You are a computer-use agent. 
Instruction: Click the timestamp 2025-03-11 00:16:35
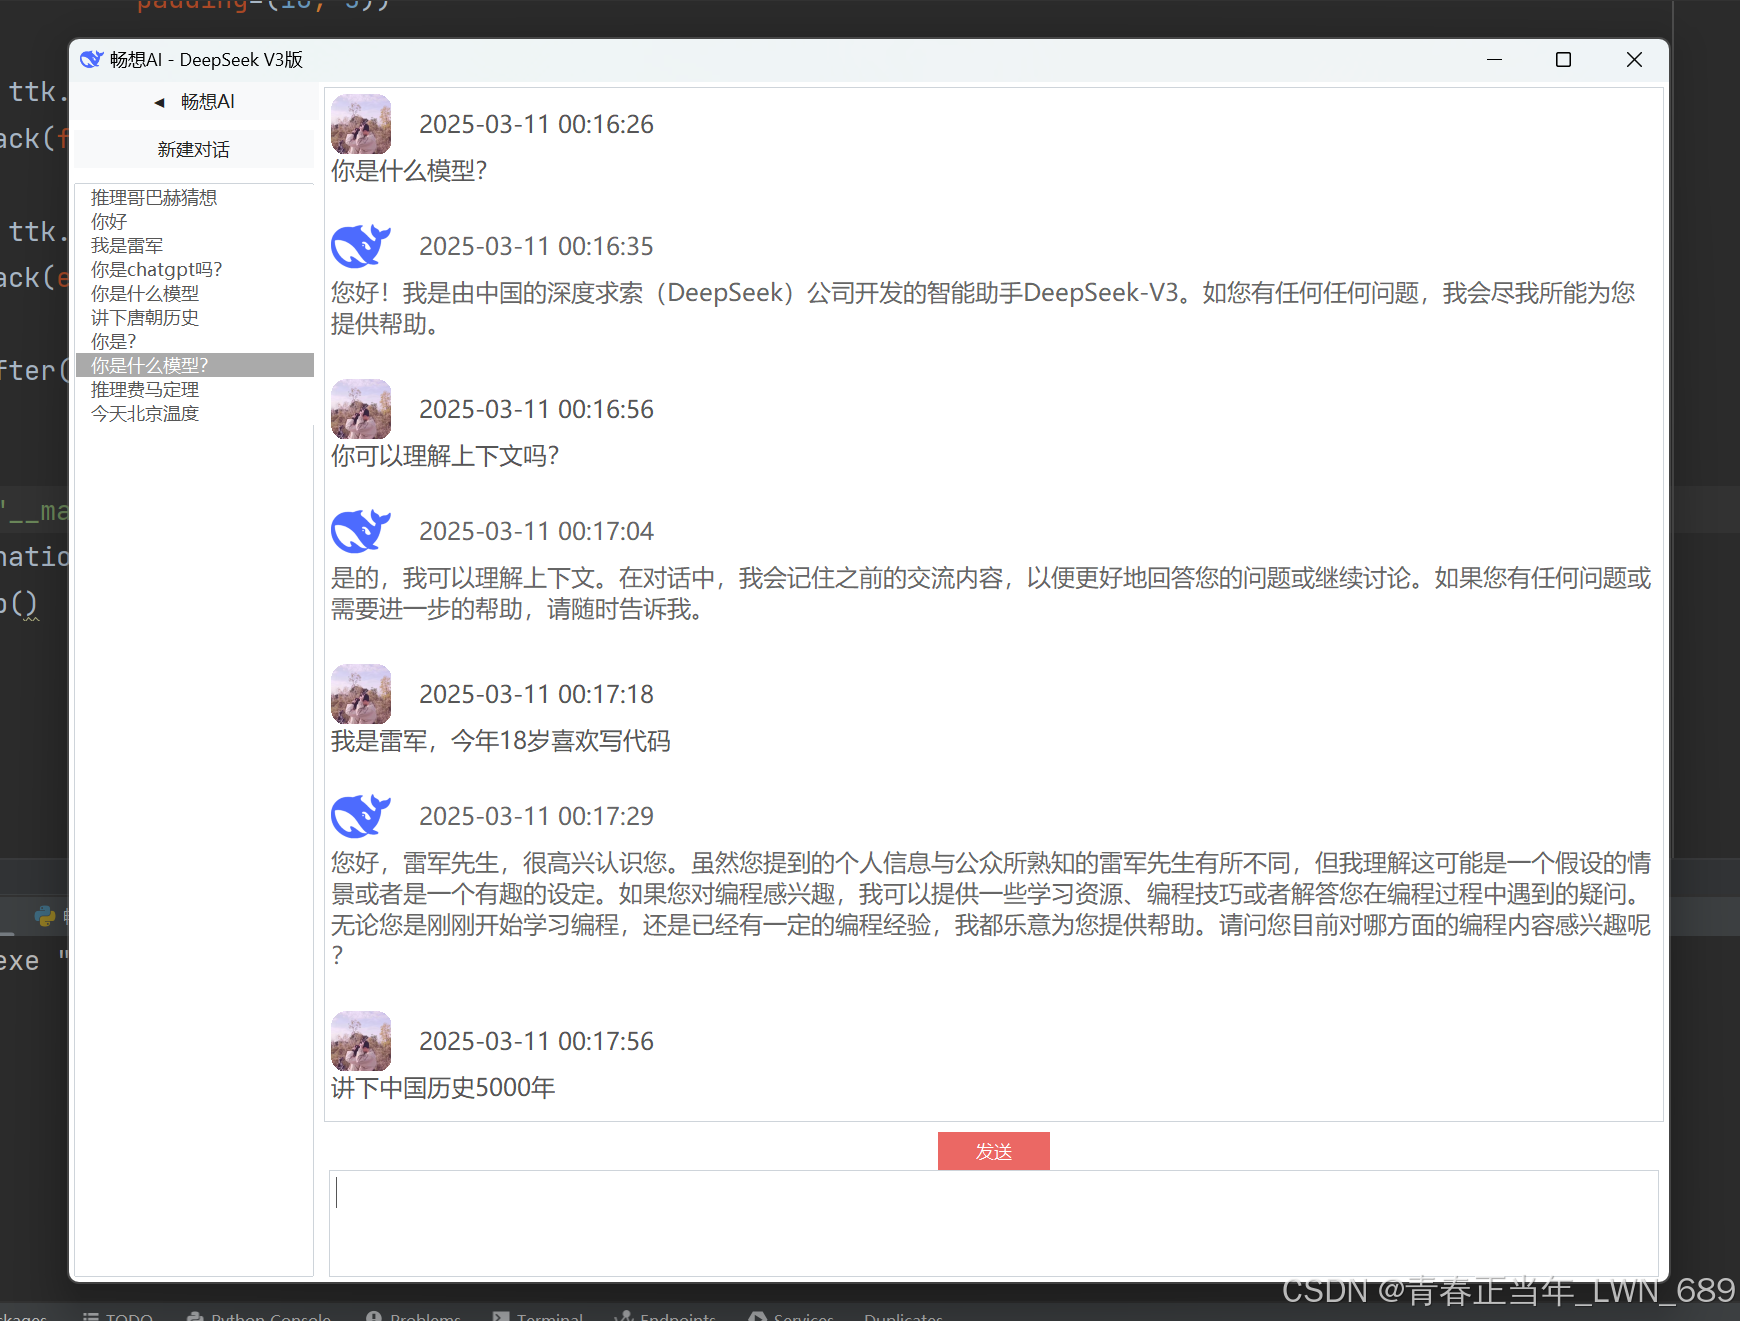click(536, 246)
